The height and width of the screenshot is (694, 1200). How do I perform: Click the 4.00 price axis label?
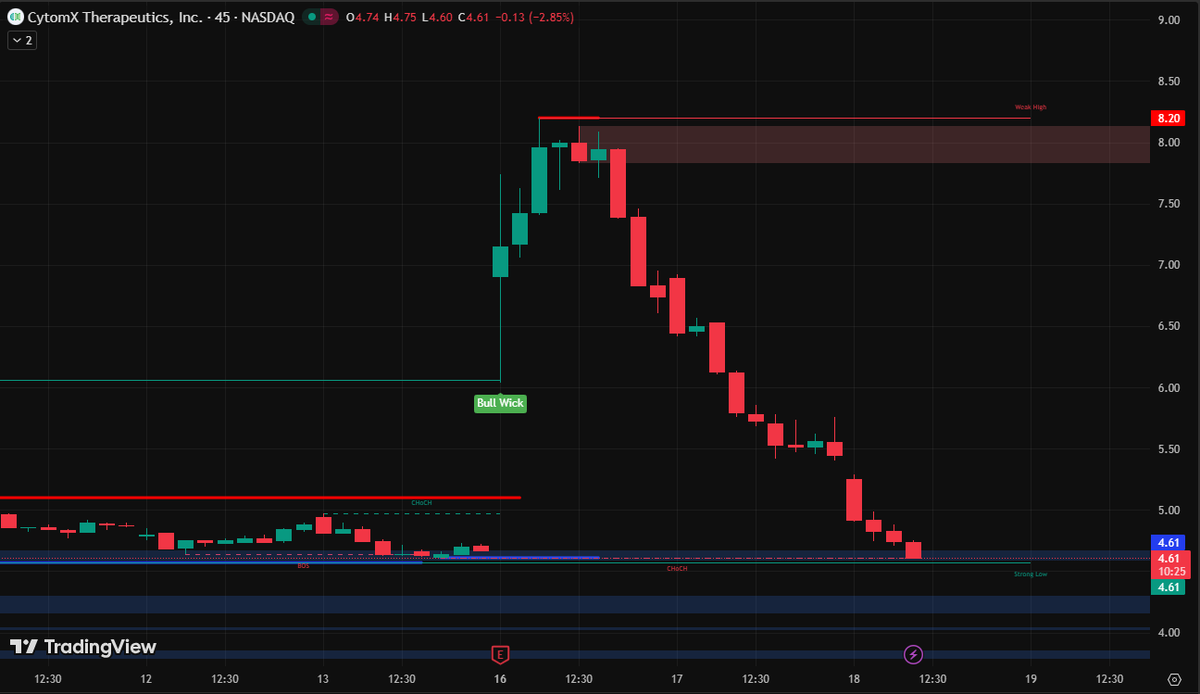[x=1168, y=633]
